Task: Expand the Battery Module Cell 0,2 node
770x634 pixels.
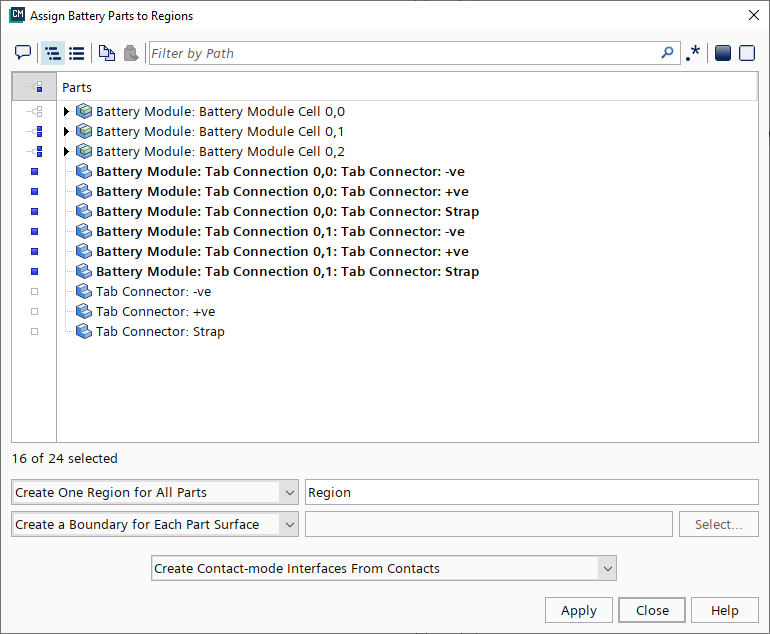Action: click(x=67, y=152)
